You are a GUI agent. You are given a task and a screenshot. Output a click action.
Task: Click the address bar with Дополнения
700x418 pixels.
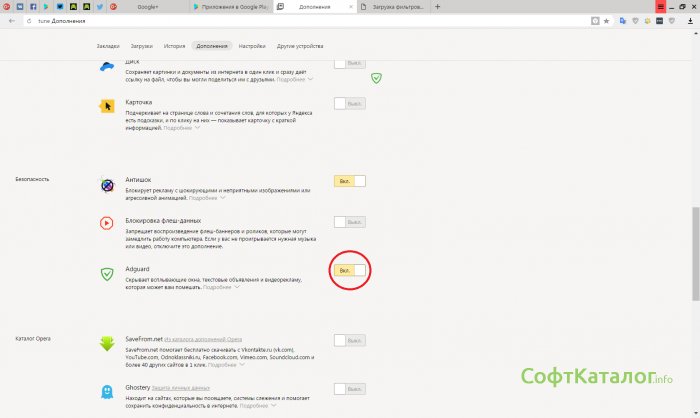pos(300,20)
